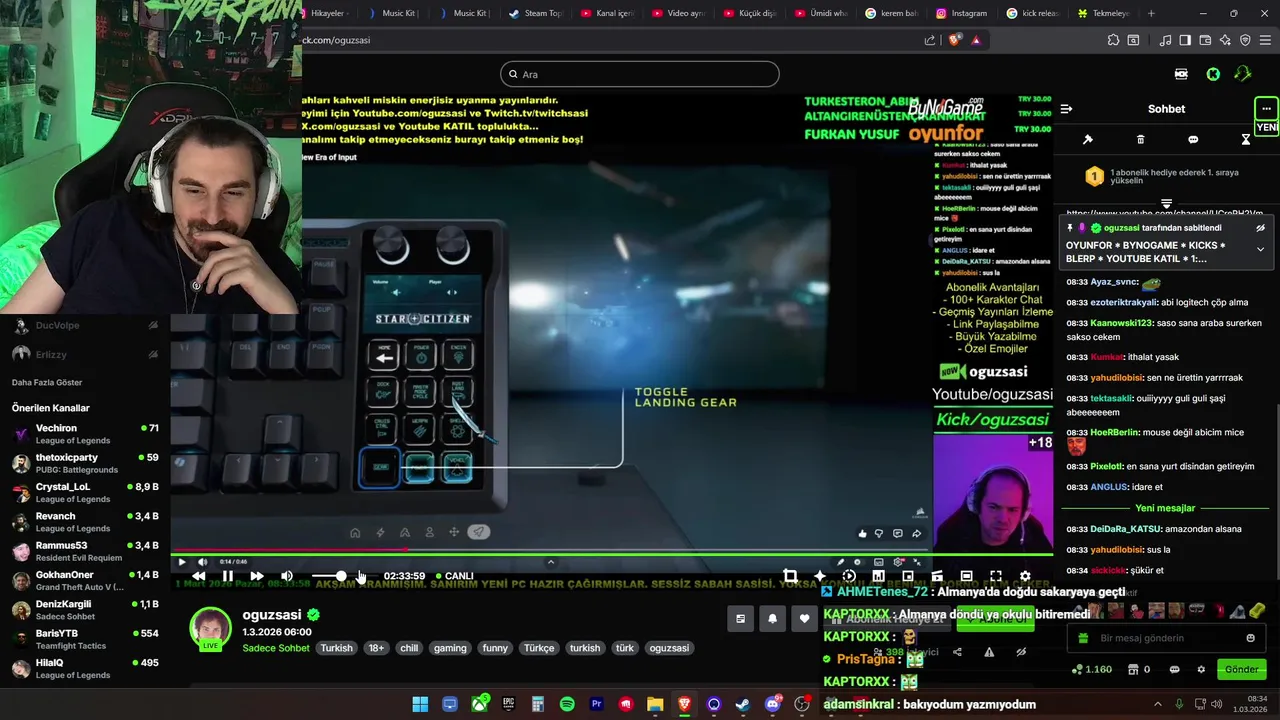1280x720 pixels.
Task: Click the Brave Shields icon in address bar
Action: (955, 40)
